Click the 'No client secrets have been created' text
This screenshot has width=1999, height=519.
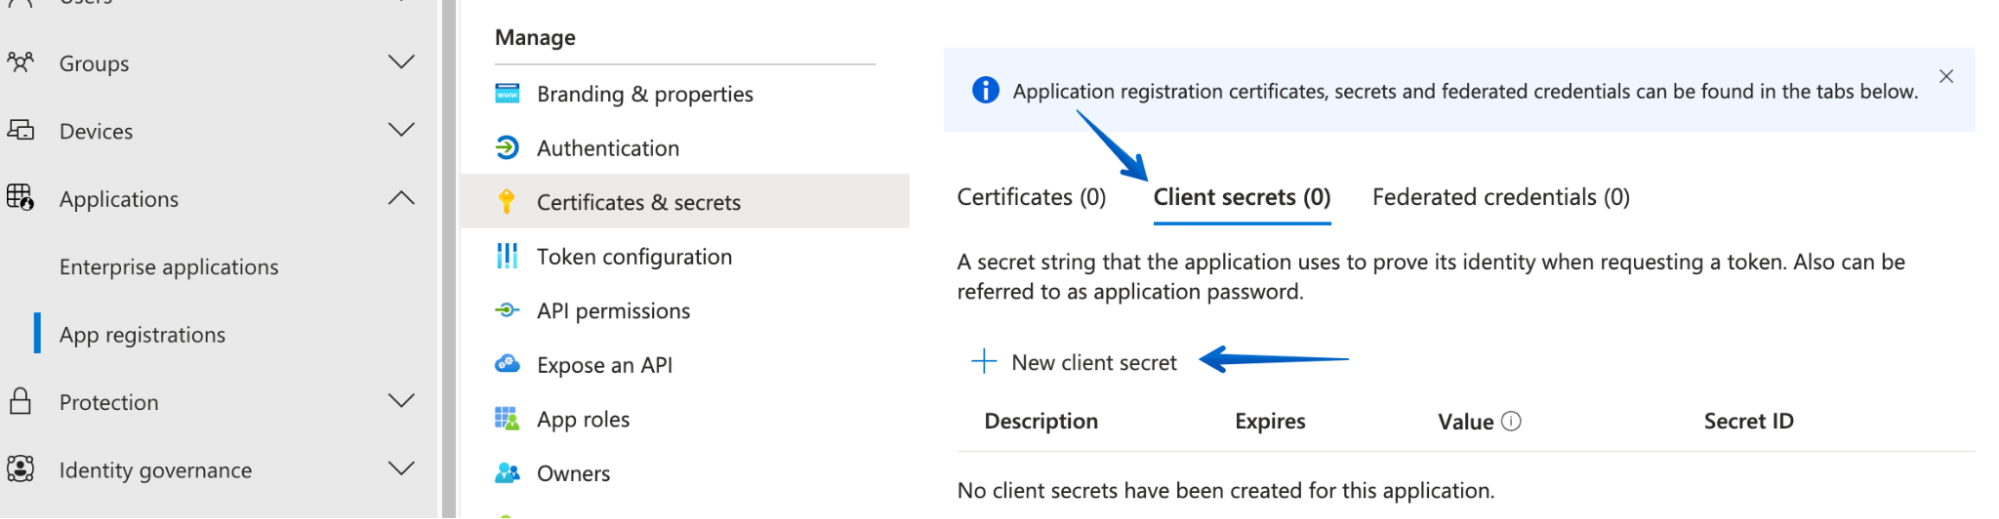pyautogui.click(x=1226, y=490)
